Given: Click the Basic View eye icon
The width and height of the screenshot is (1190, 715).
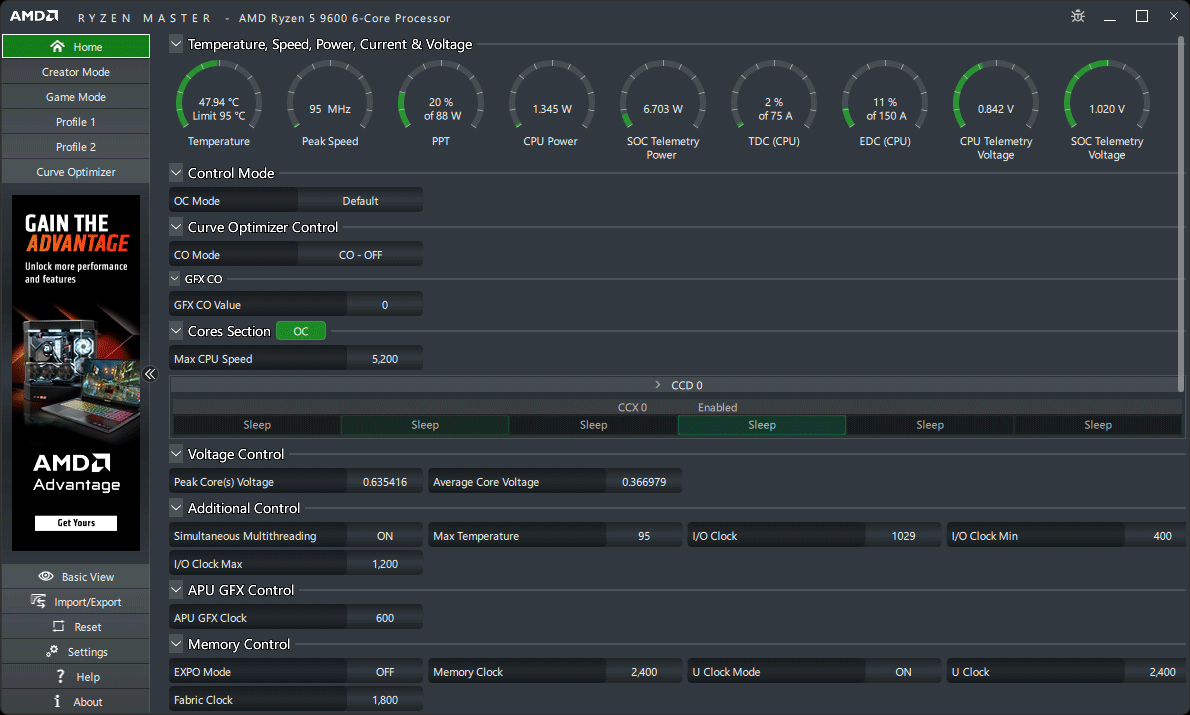Looking at the screenshot, I should pos(46,576).
